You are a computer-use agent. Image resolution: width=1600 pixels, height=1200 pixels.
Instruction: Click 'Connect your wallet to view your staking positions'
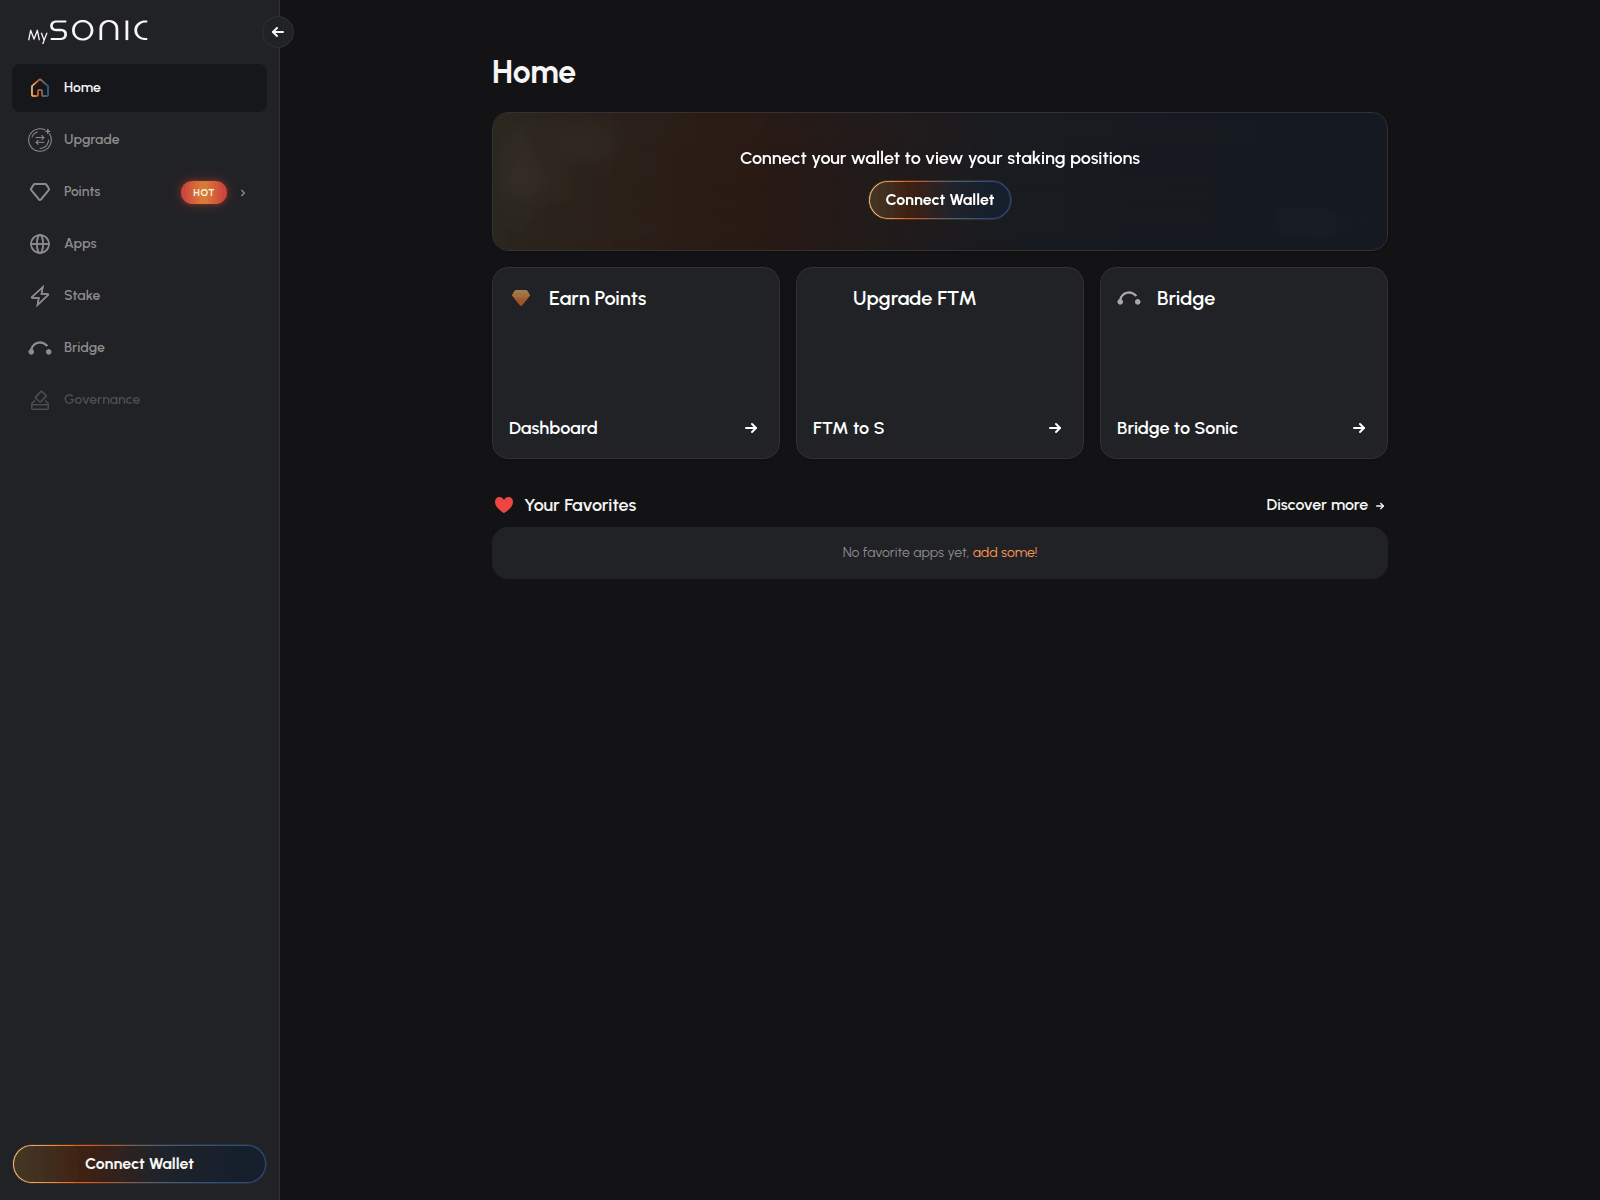pos(940,158)
